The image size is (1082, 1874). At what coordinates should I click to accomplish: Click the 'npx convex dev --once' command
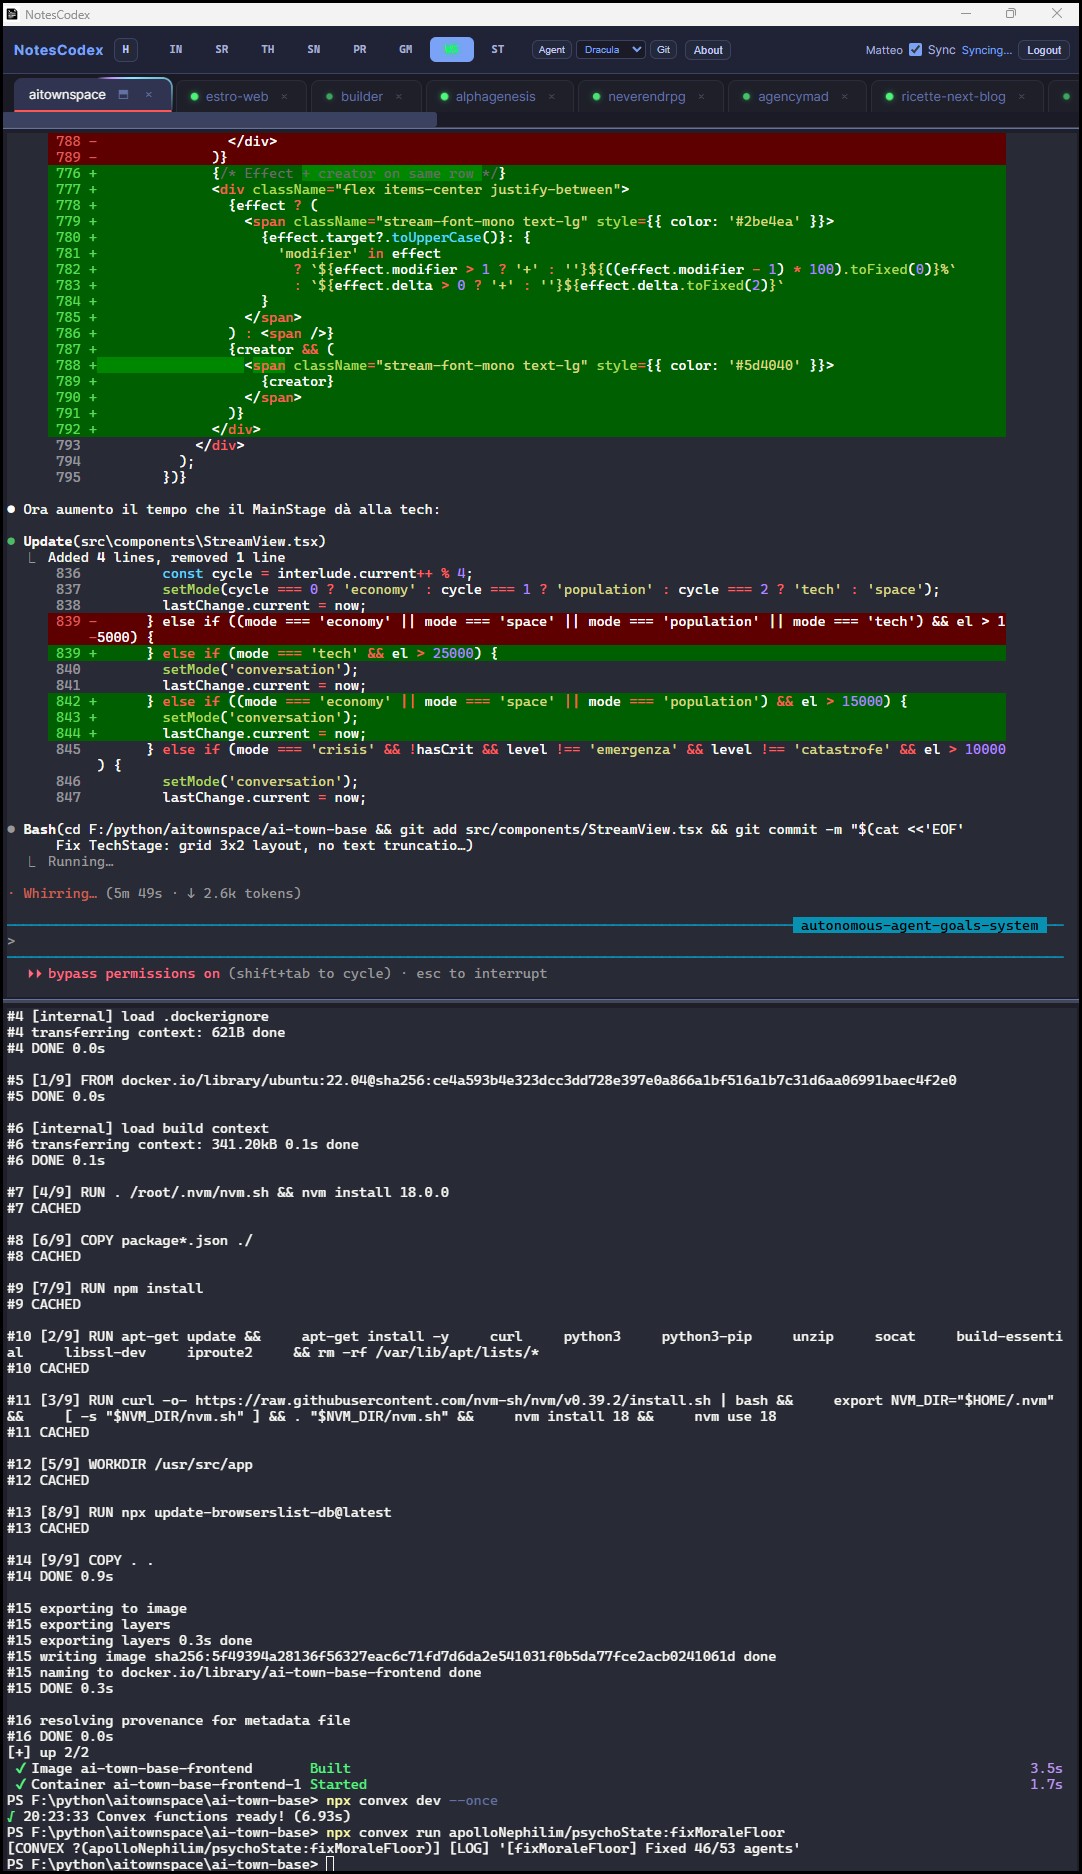pyautogui.click(x=412, y=1800)
